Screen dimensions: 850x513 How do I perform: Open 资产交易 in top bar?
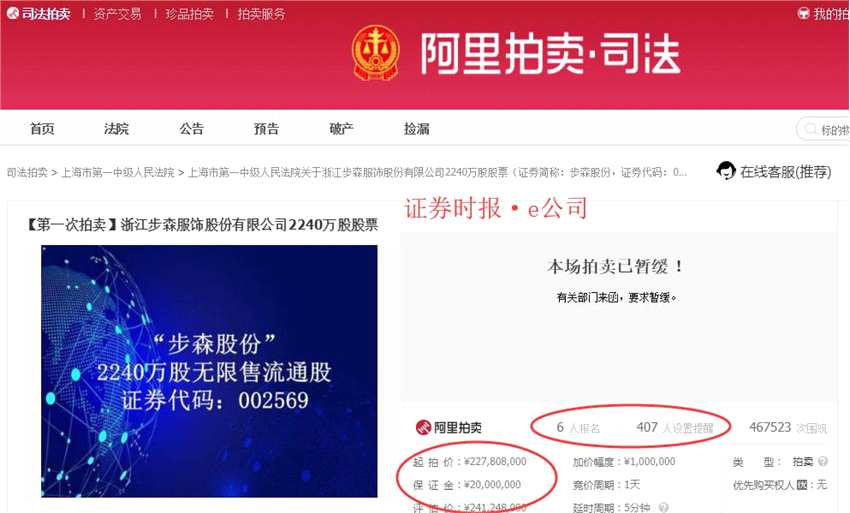click(x=117, y=14)
